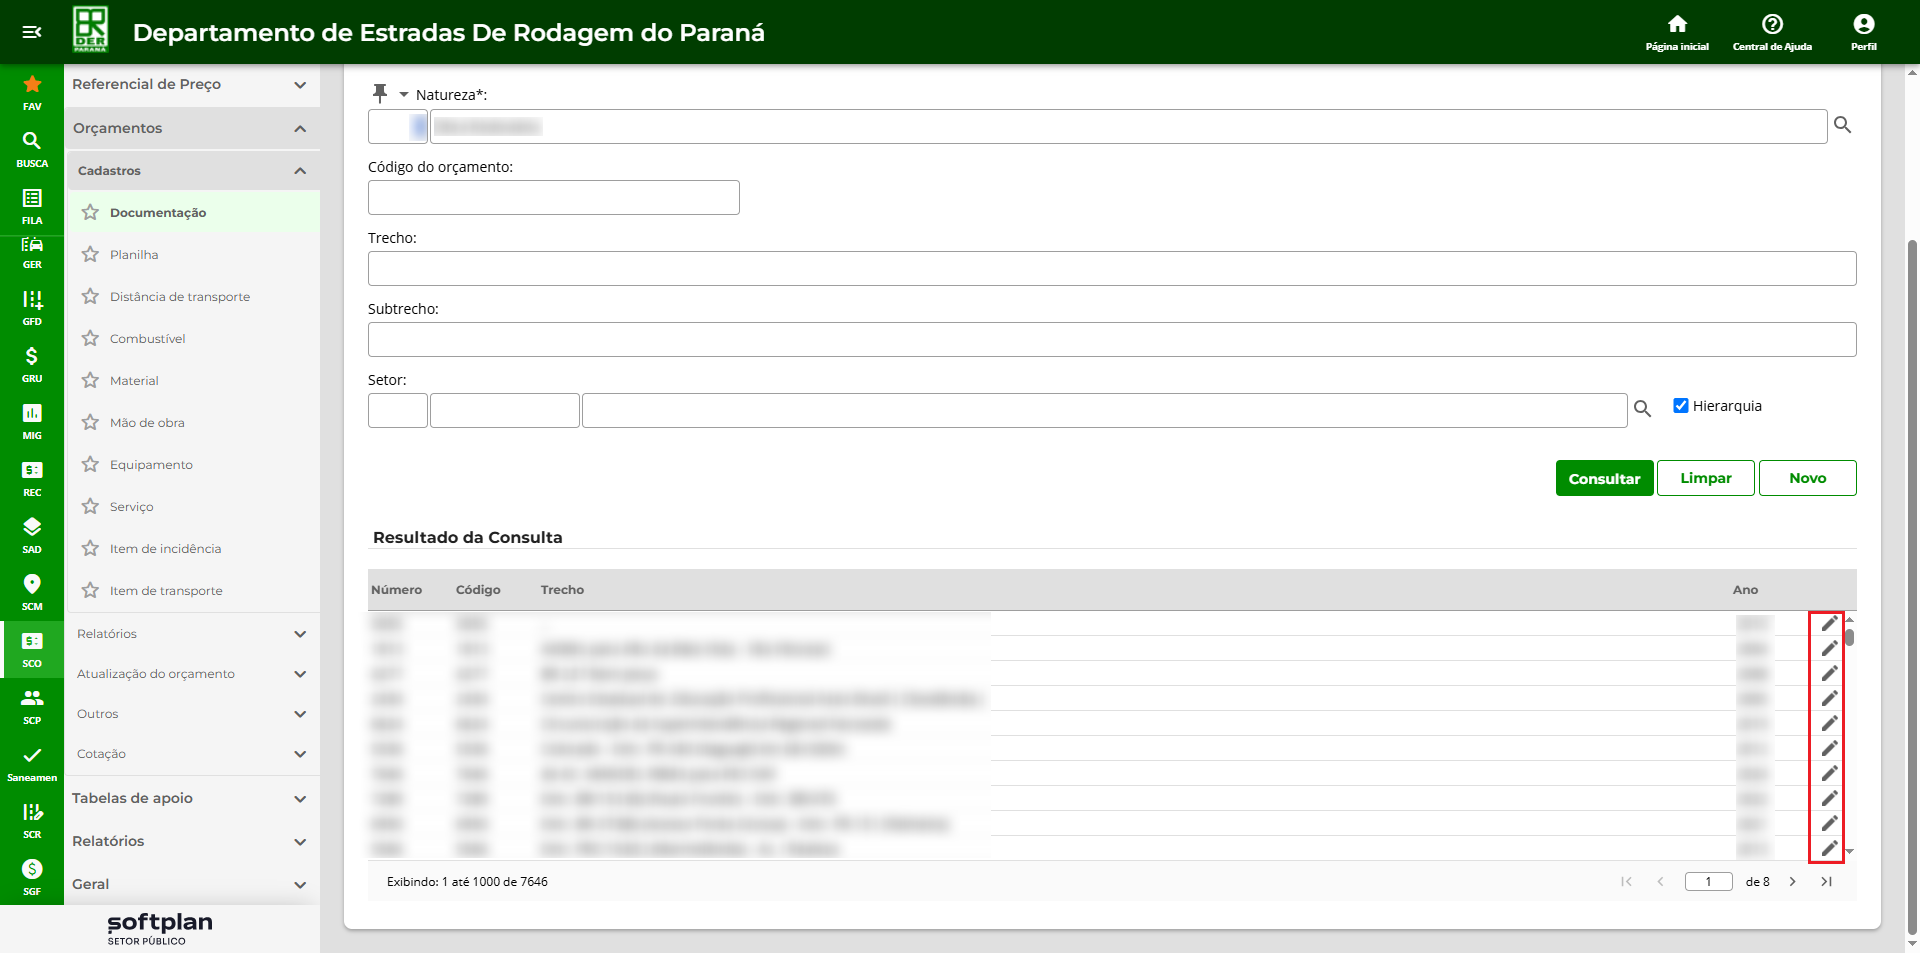1920x953 pixels.
Task: Open the hamburger menu toggle
Action: coord(32,32)
